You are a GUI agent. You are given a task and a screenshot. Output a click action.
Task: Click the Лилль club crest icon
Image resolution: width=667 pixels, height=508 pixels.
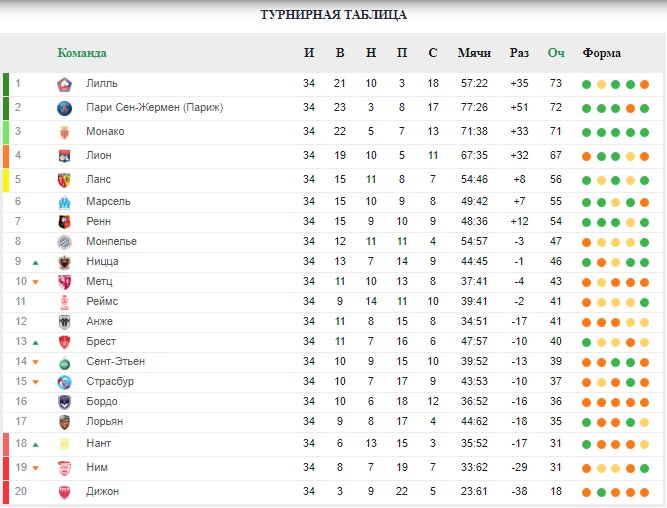[x=64, y=84]
